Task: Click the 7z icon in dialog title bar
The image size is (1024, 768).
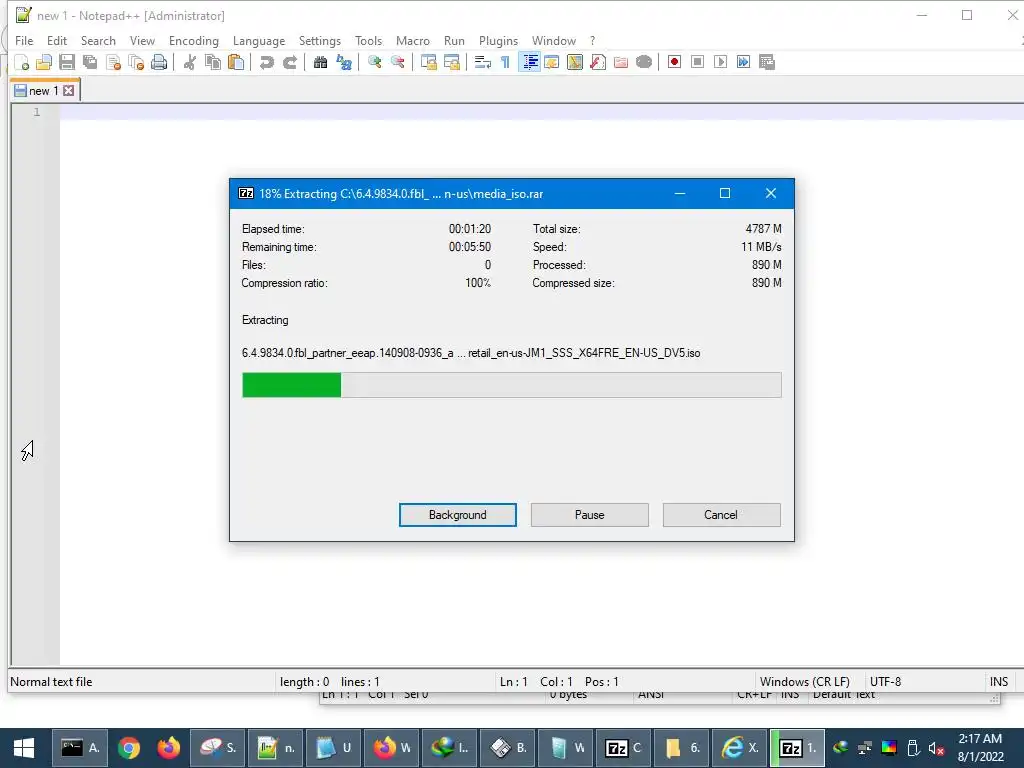Action: click(246, 193)
